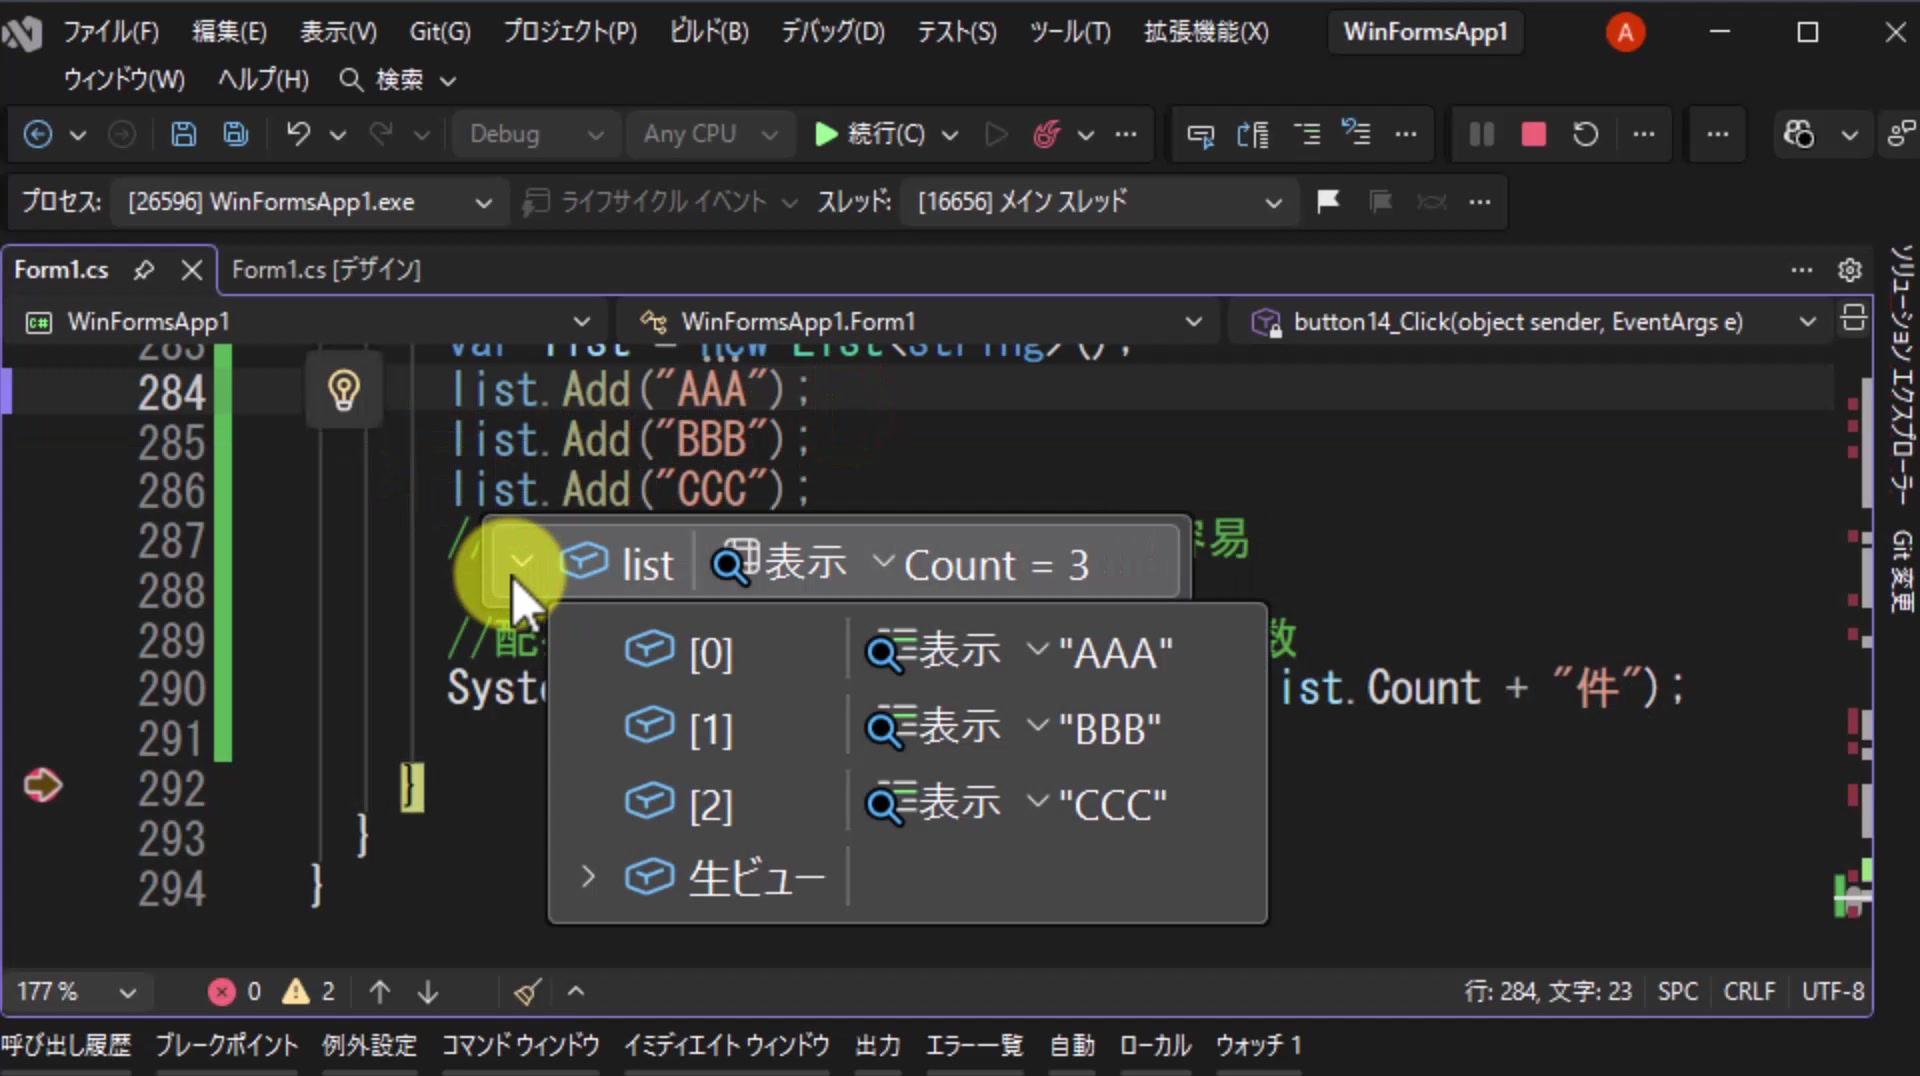Open the Debug configuration dropdown

tap(537, 134)
